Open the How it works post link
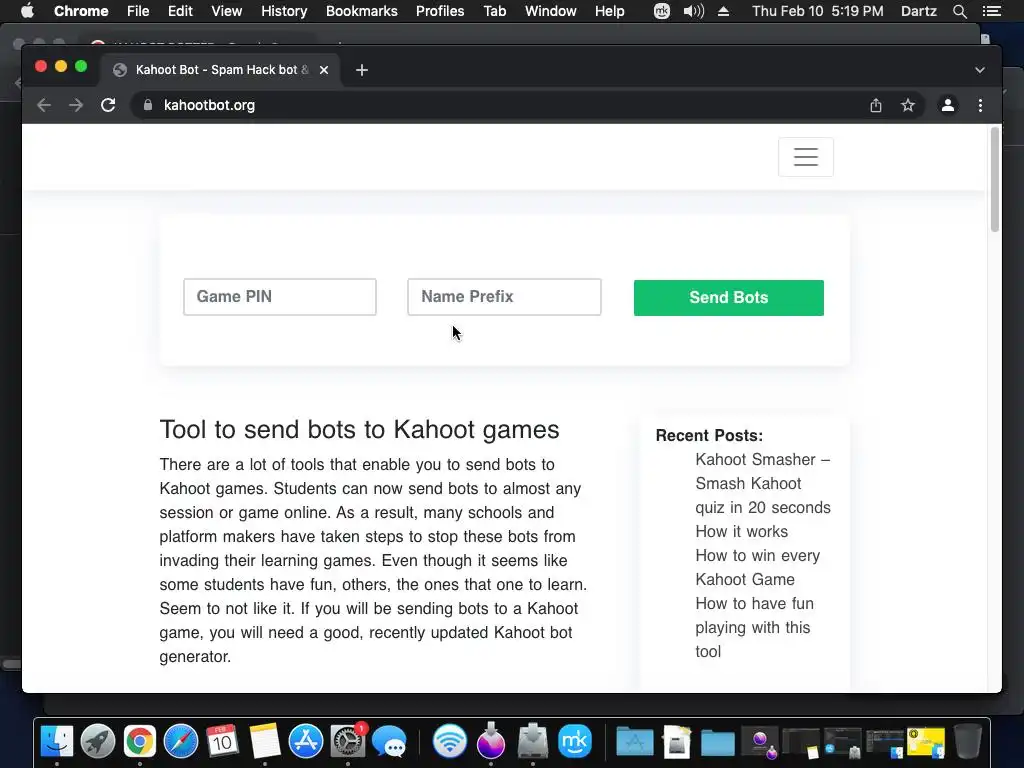 pos(742,532)
